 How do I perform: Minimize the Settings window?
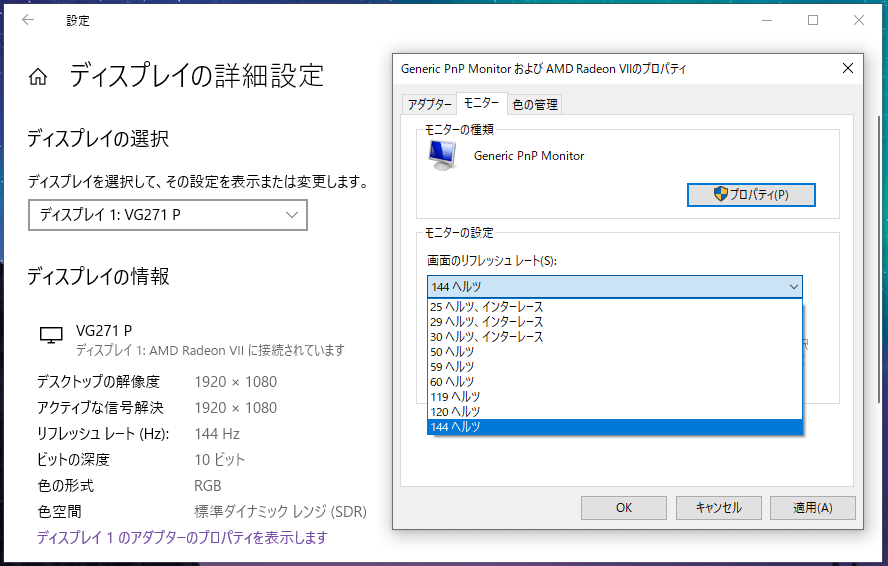[767, 20]
